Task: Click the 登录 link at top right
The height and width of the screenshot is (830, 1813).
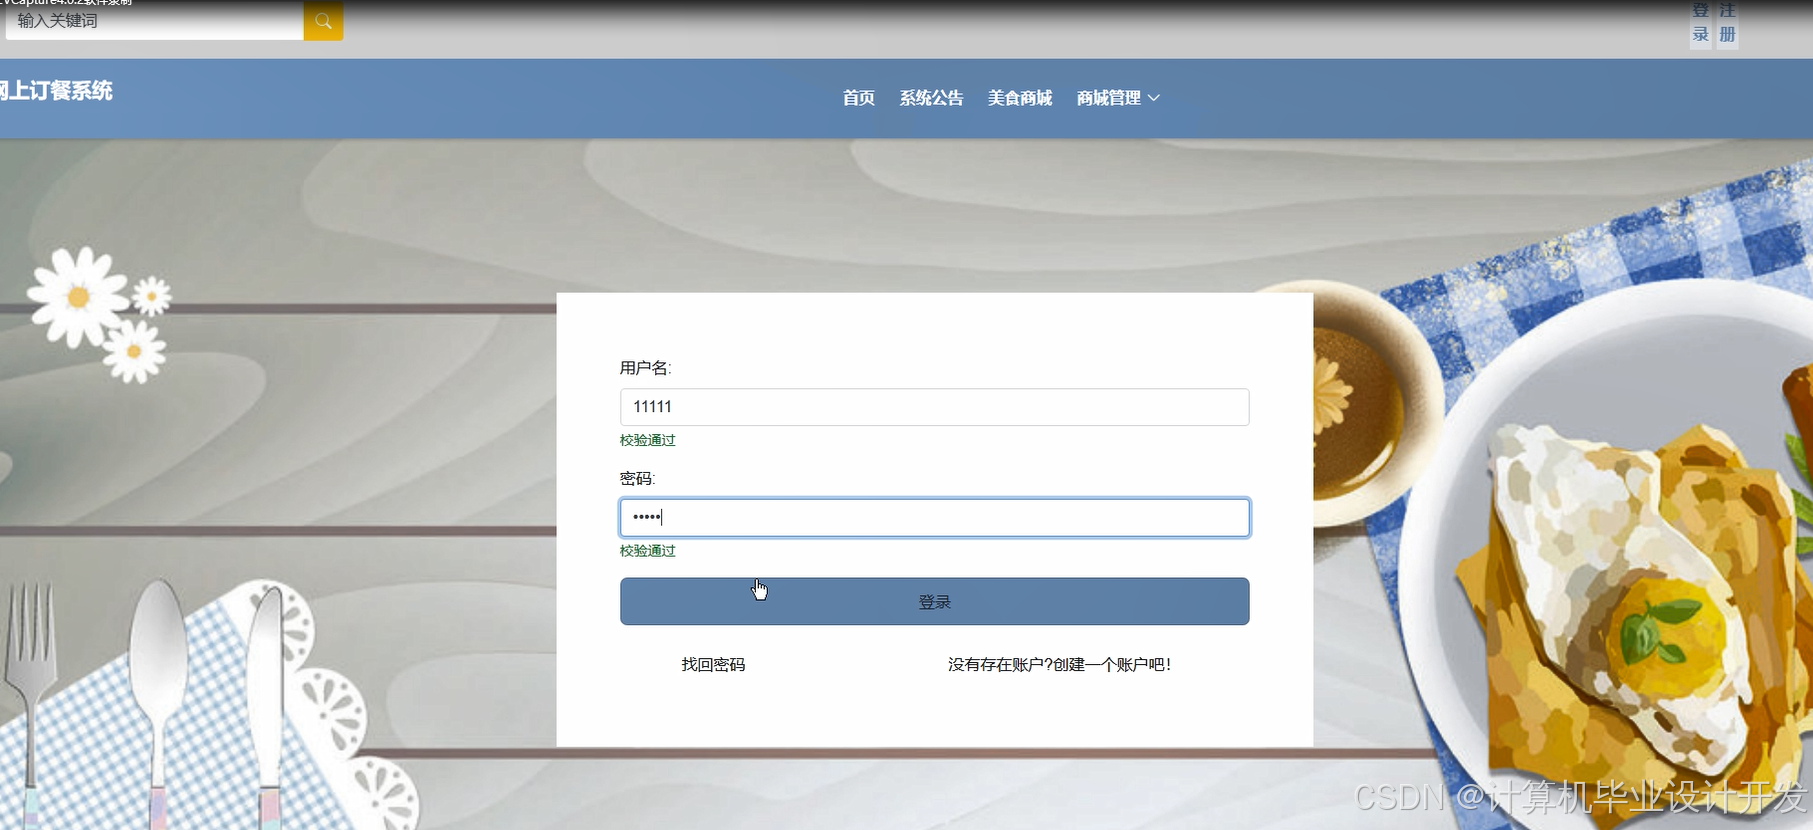Action: tap(1700, 23)
